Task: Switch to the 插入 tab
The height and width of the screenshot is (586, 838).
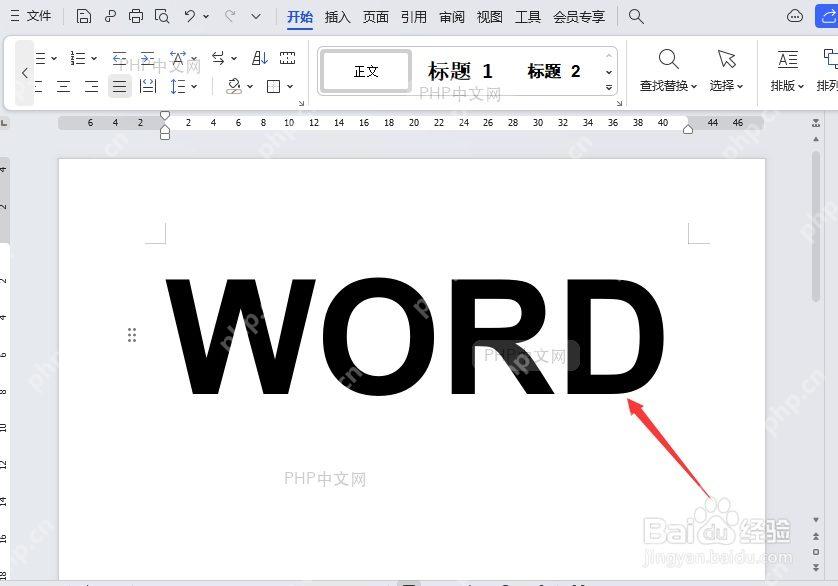Action: 337,17
